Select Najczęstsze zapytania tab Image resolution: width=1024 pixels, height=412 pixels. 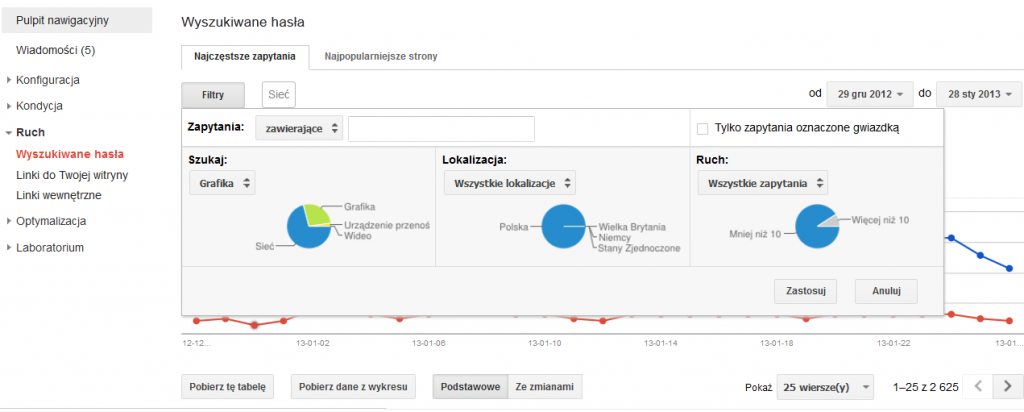click(x=244, y=57)
